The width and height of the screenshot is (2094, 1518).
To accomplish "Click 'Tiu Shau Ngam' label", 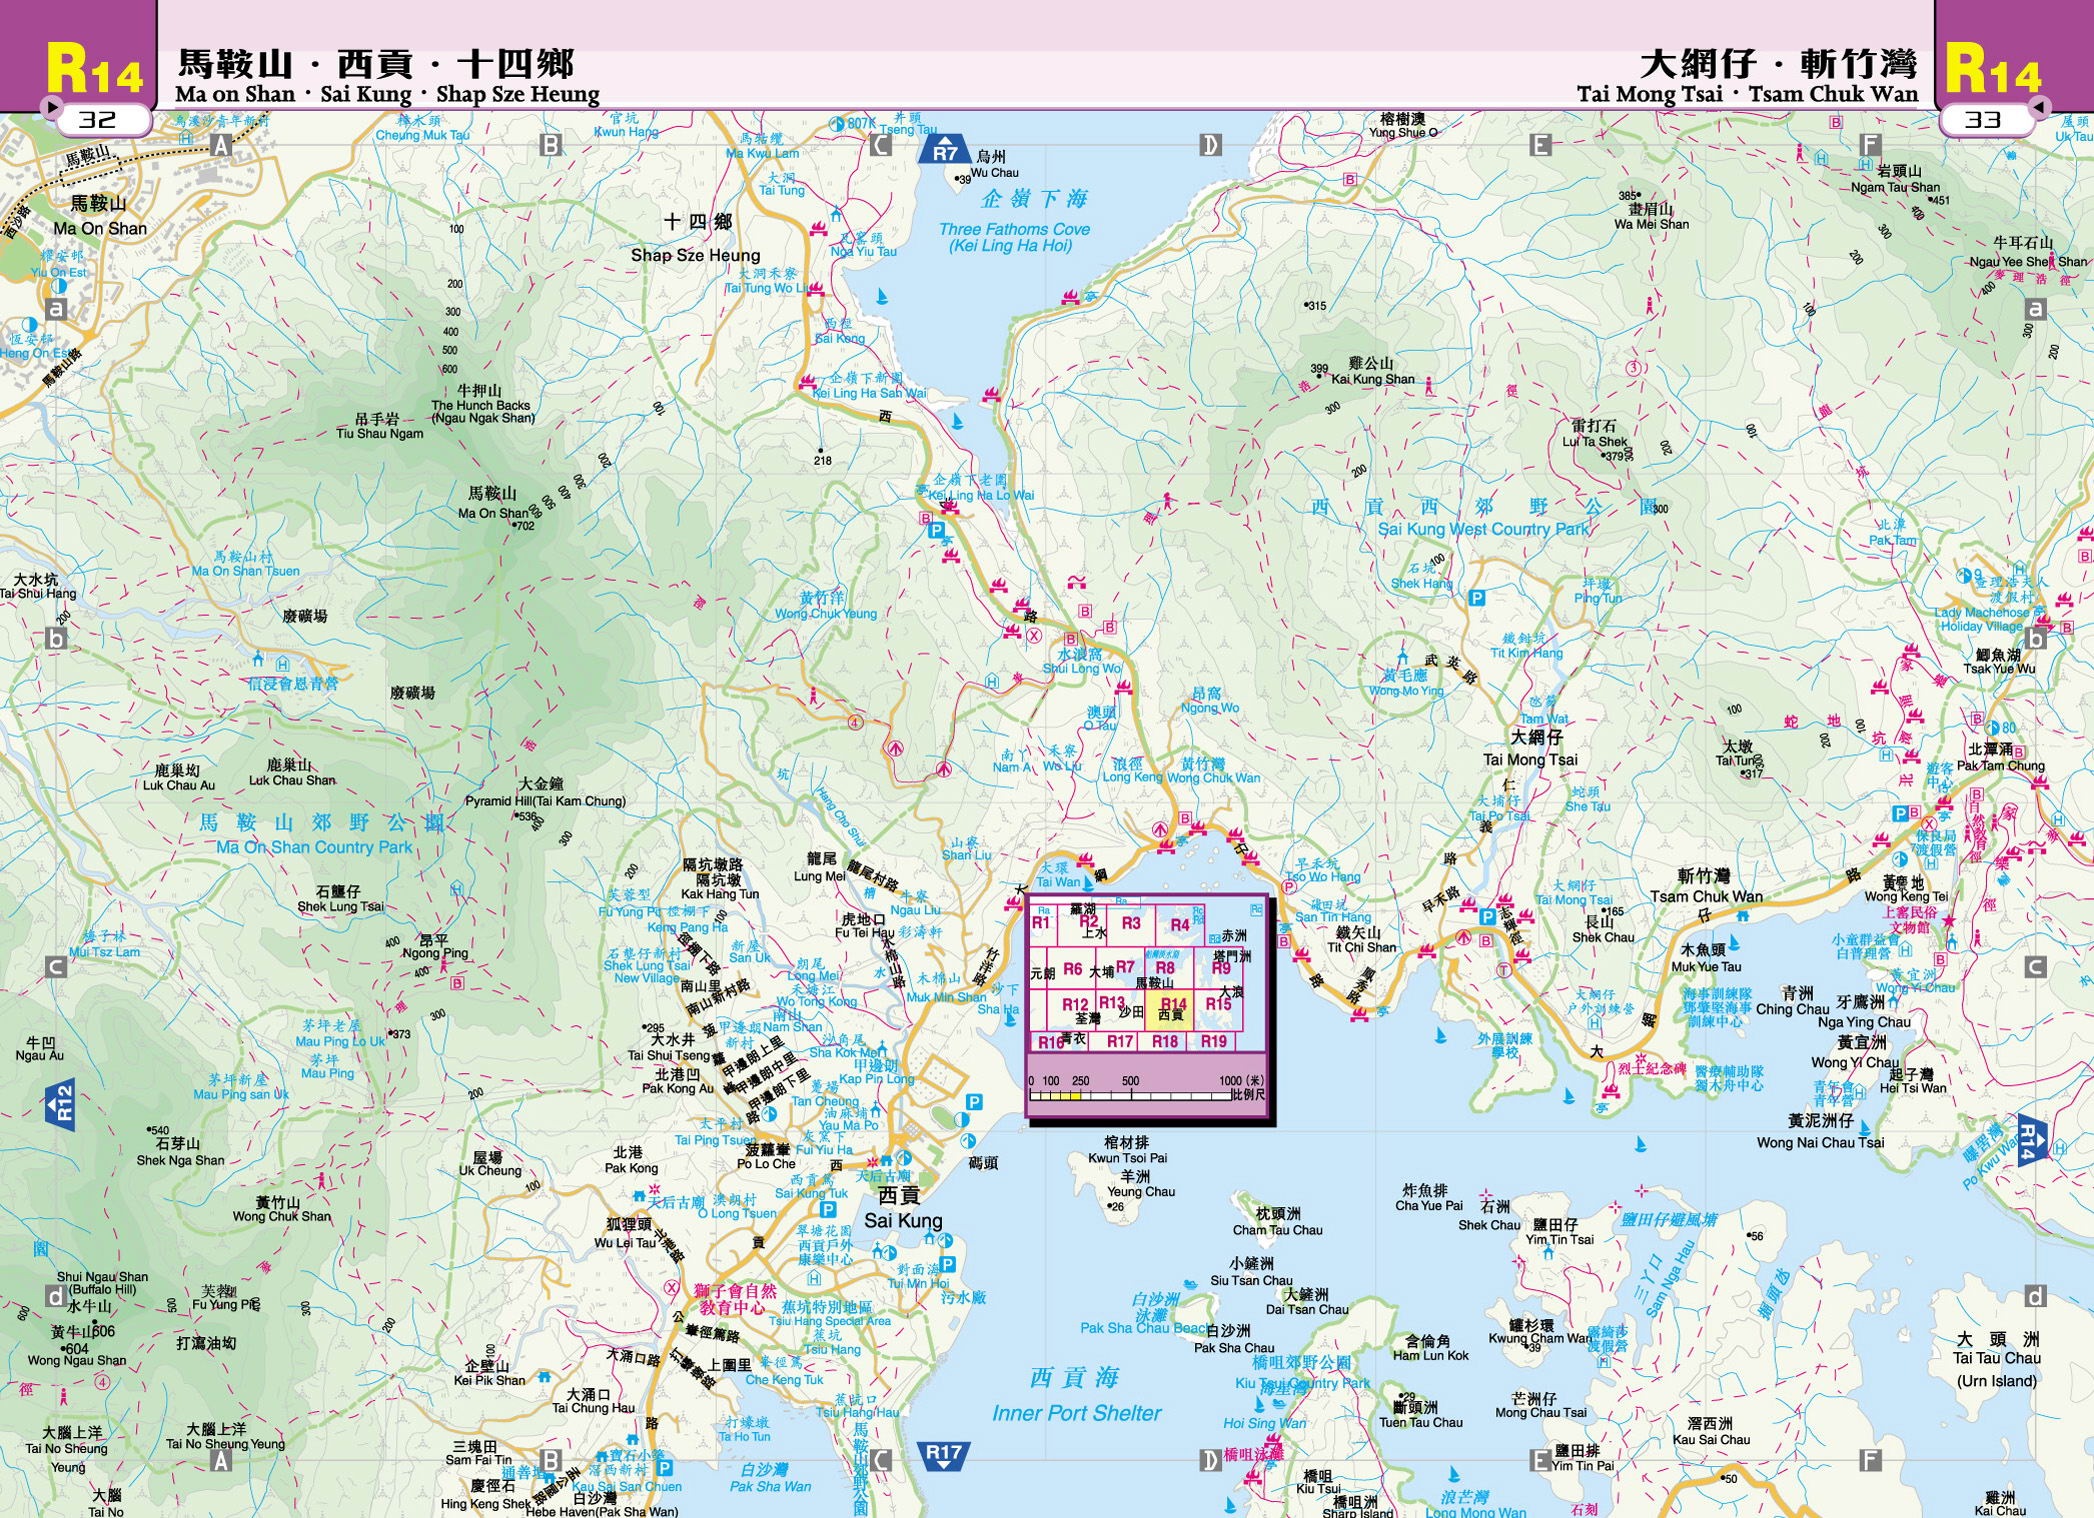I will [x=379, y=433].
